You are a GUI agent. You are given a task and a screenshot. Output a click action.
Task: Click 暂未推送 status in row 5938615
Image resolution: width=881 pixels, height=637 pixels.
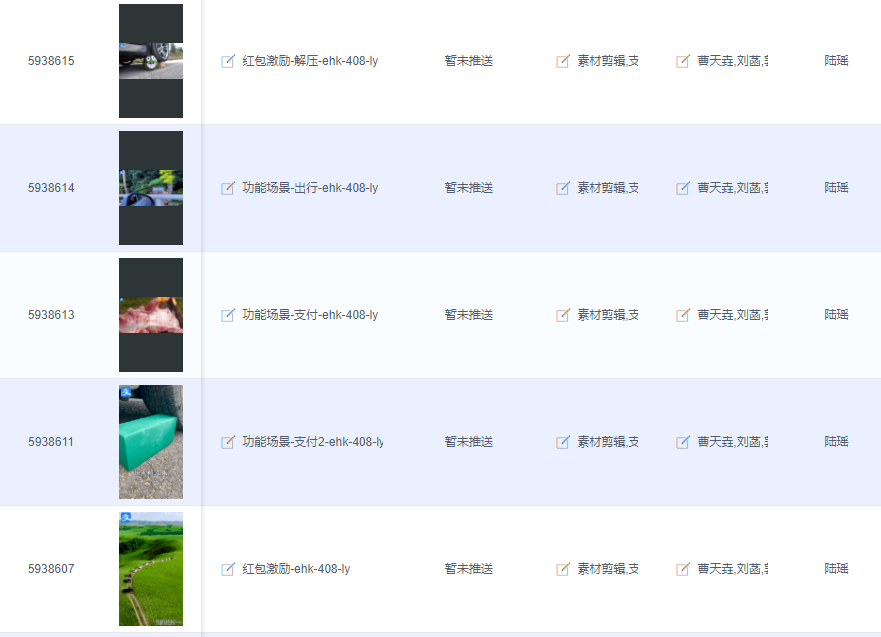(x=469, y=61)
